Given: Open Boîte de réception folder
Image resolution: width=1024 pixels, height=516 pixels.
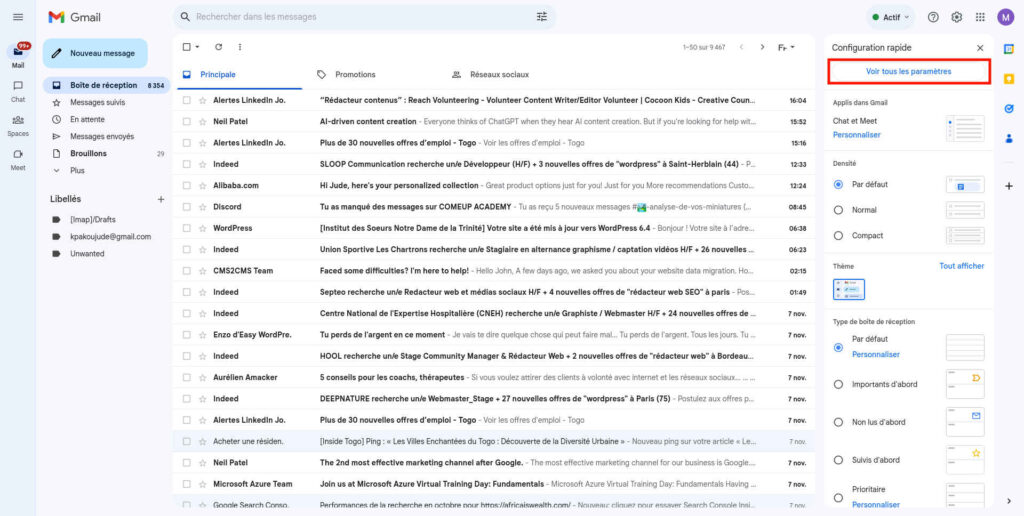Looking at the screenshot, I should pyautogui.click(x=106, y=86).
